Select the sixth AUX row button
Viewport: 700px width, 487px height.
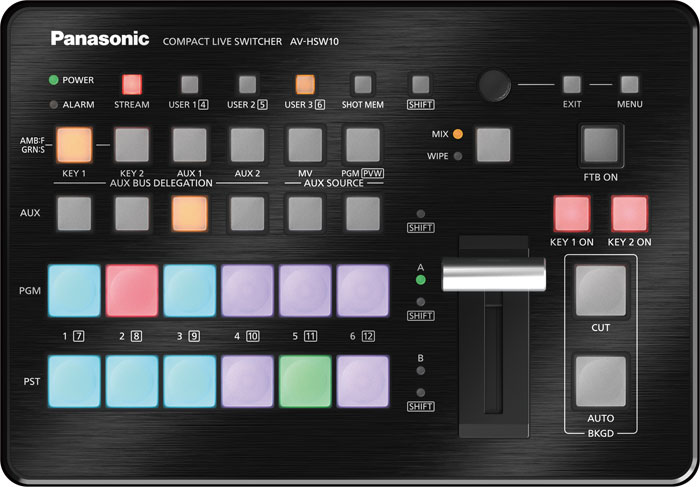click(x=363, y=214)
